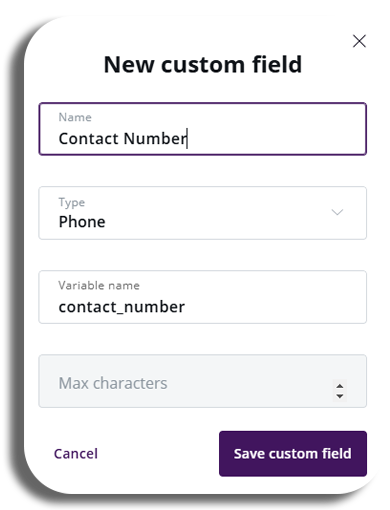This screenshot has width=390, height=510.
Task: Expand the Type dropdown chevron
Action: pyautogui.click(x=337, y=212)
